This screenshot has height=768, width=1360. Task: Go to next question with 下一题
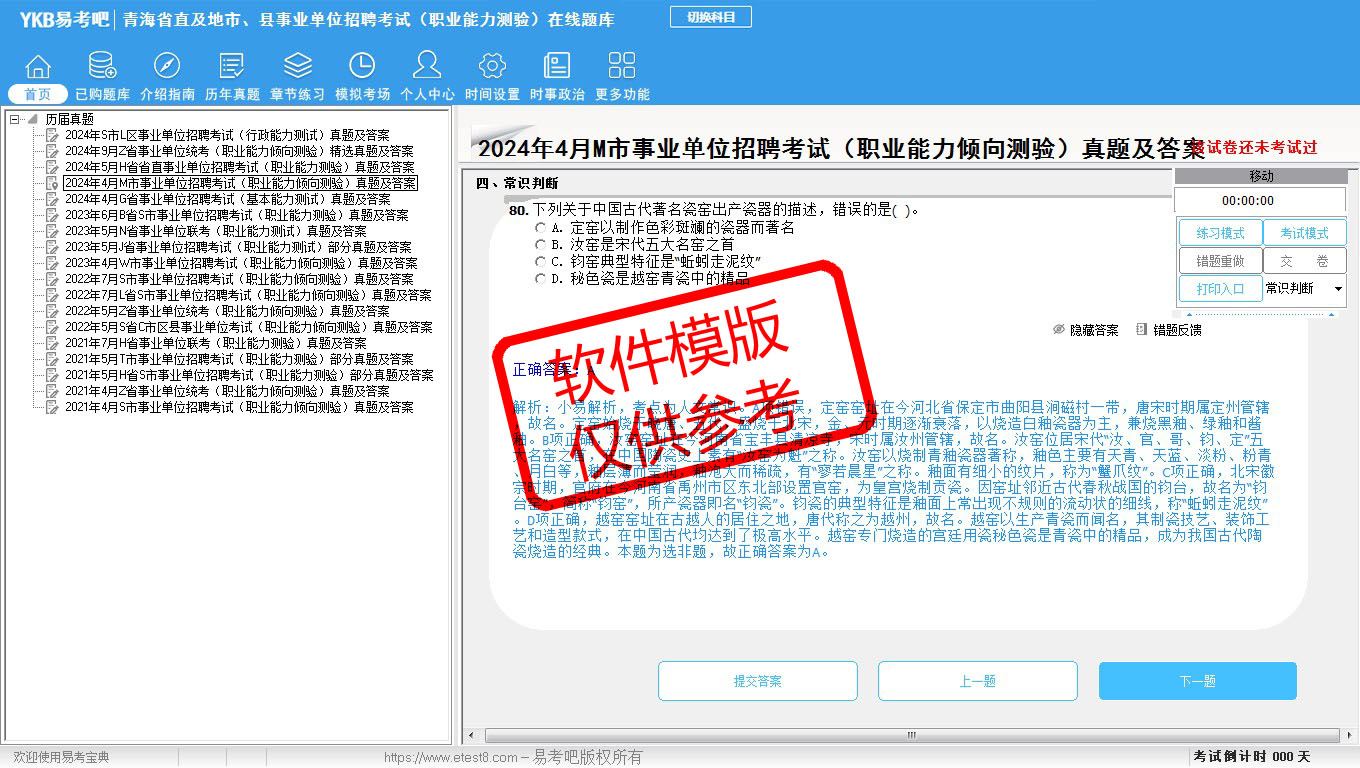[1197, 681]
